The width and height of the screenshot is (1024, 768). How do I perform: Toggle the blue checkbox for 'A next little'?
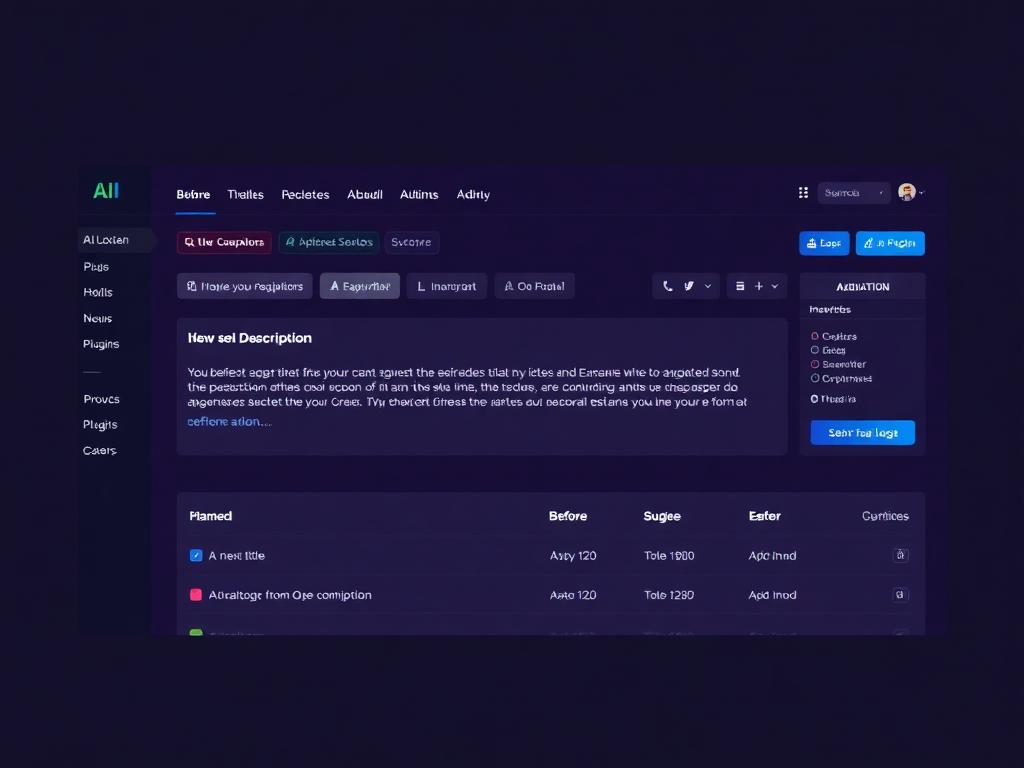click(196, 555)
